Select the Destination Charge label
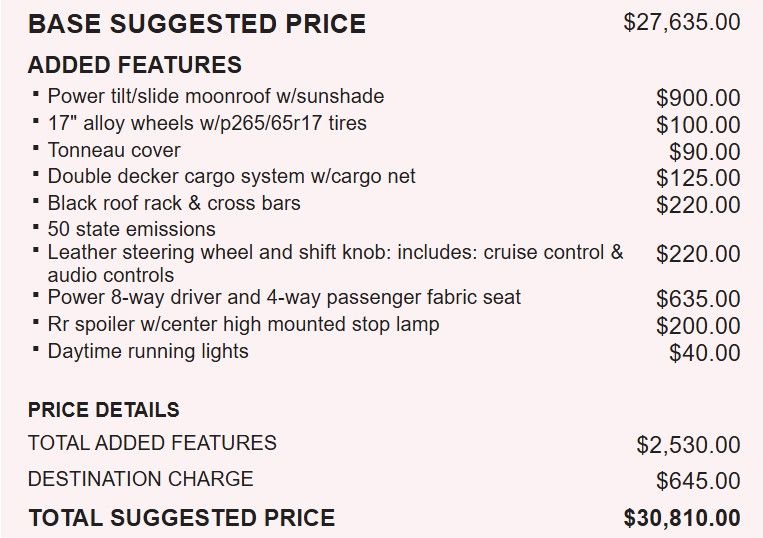This screenshot has width=763, height=538. point(141,479)
